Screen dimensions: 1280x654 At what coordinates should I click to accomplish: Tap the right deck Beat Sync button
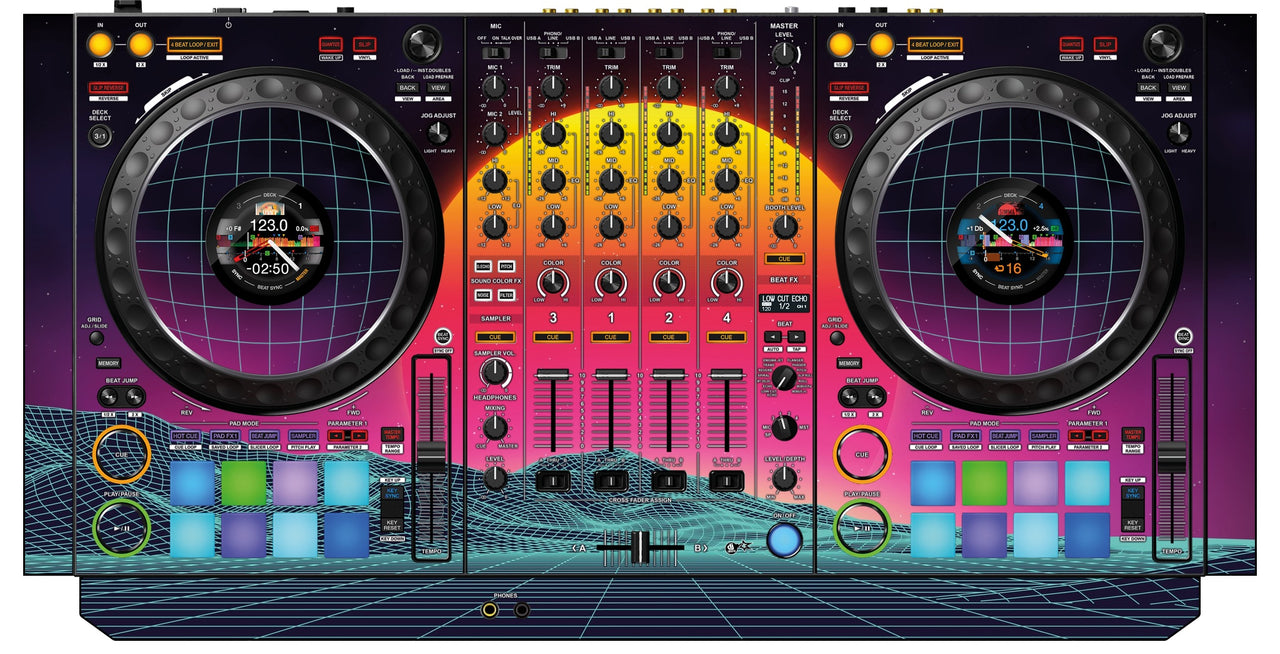pyautogui.click(x=1184, y=337)
